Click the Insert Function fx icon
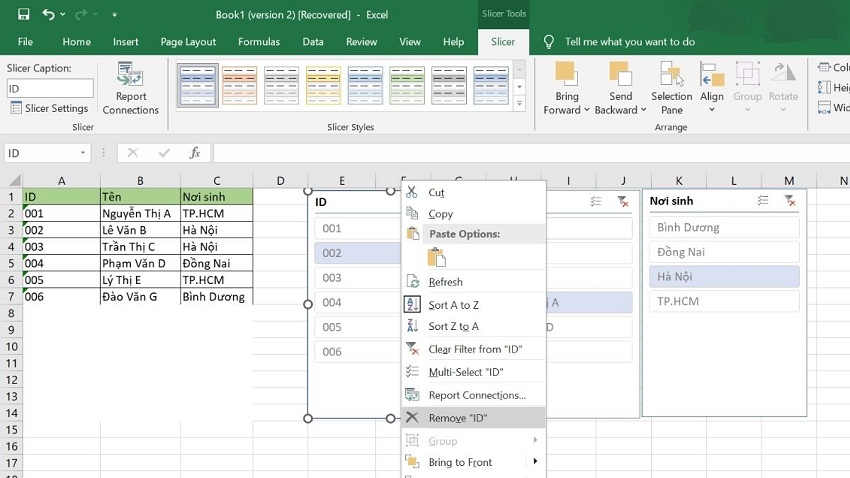 pyautogui.click(x=195, y=153)
